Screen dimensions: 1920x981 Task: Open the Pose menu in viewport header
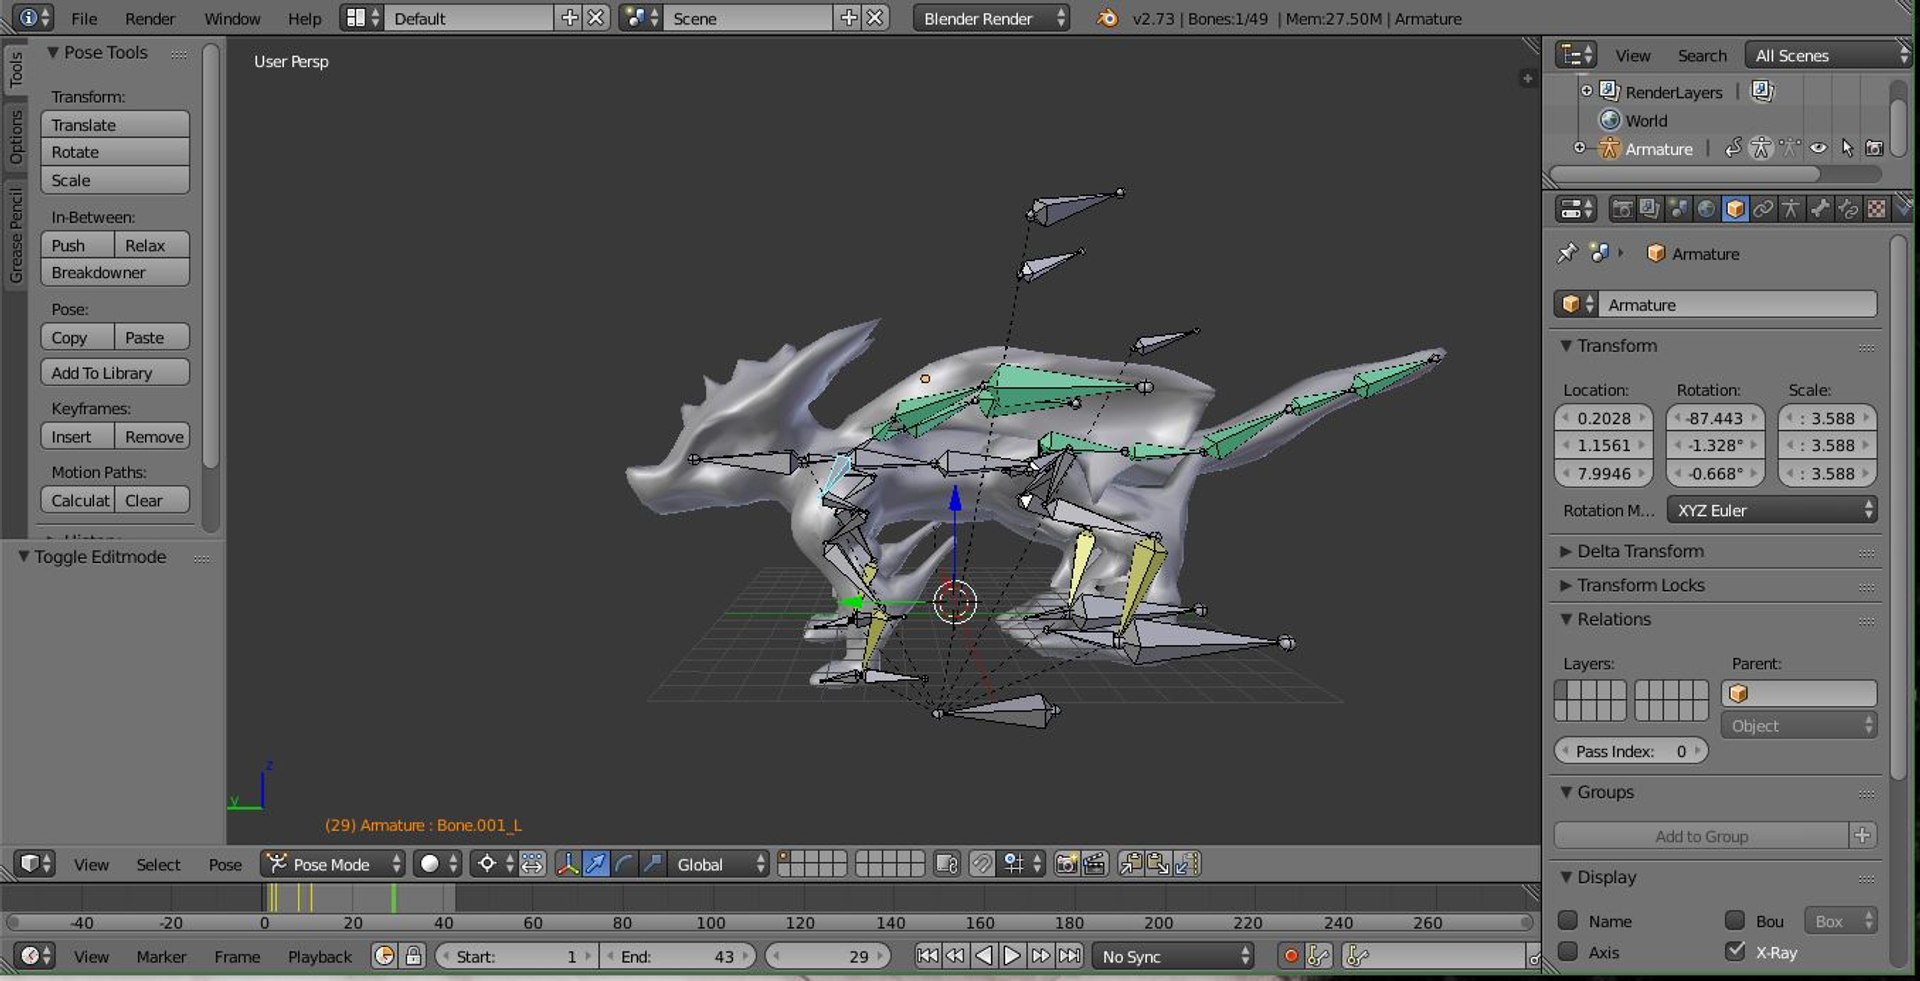pyautogui.click(x=225, y=864)
